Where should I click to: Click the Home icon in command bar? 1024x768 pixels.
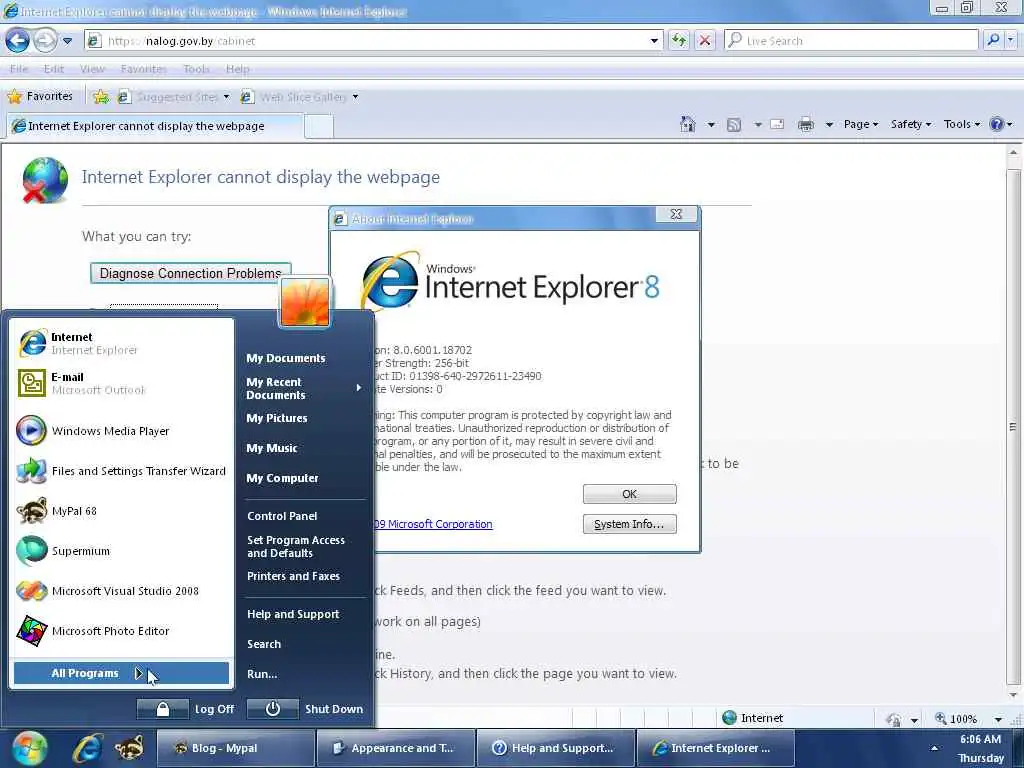pos(687,124)
